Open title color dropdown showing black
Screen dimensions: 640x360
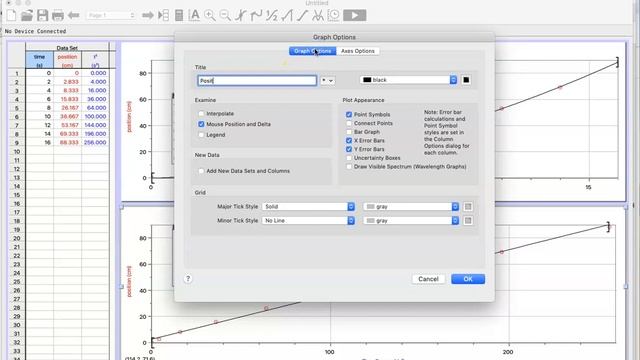409,80
